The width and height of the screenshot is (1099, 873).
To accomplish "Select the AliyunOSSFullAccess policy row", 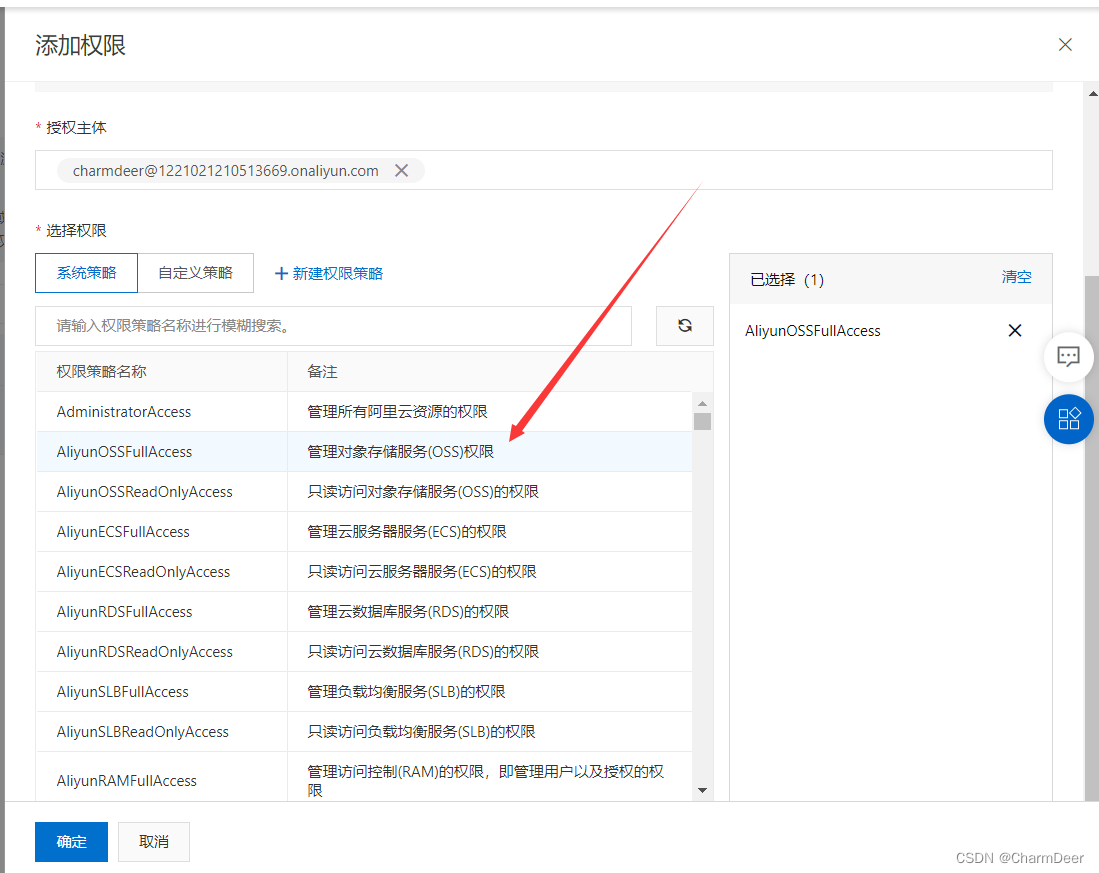I will [x=364, y=451].
